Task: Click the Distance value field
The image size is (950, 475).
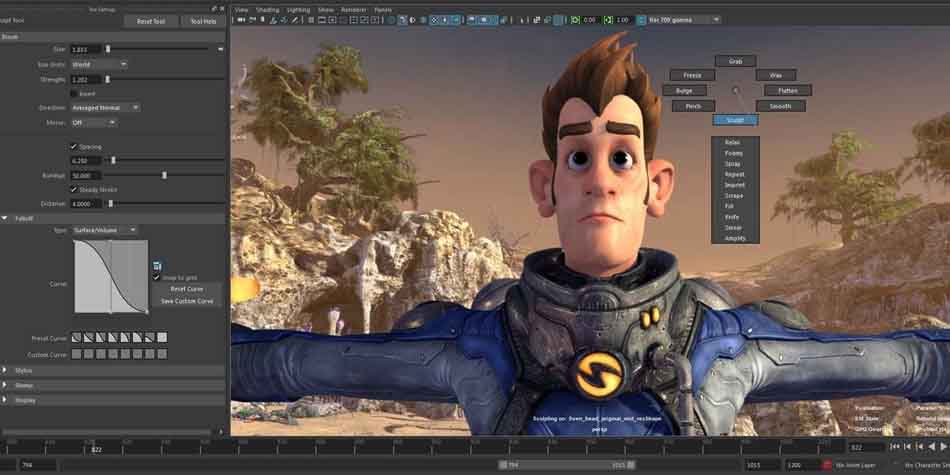Action: point(85,204)
